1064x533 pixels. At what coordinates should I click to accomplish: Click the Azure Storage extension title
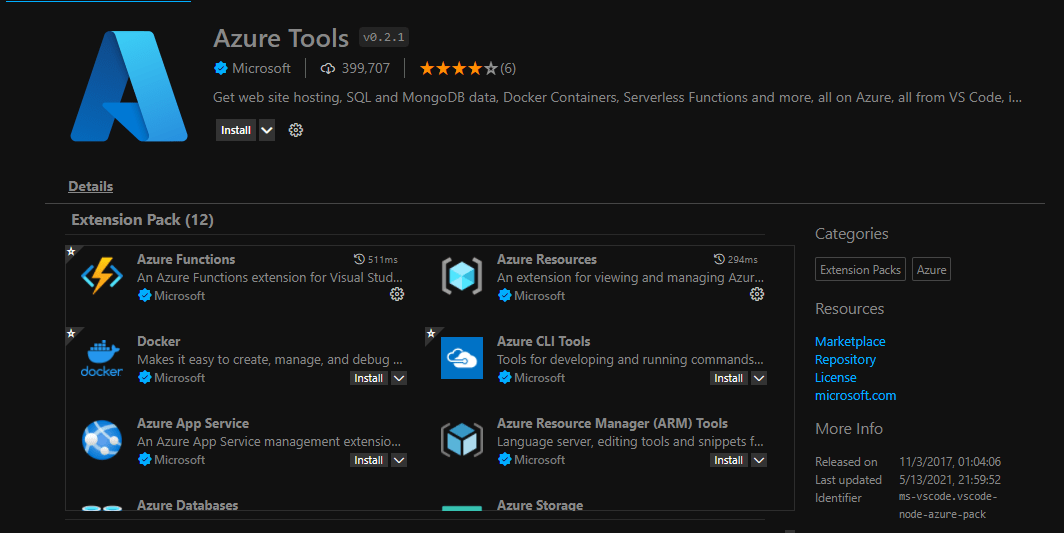click(540, 505)
